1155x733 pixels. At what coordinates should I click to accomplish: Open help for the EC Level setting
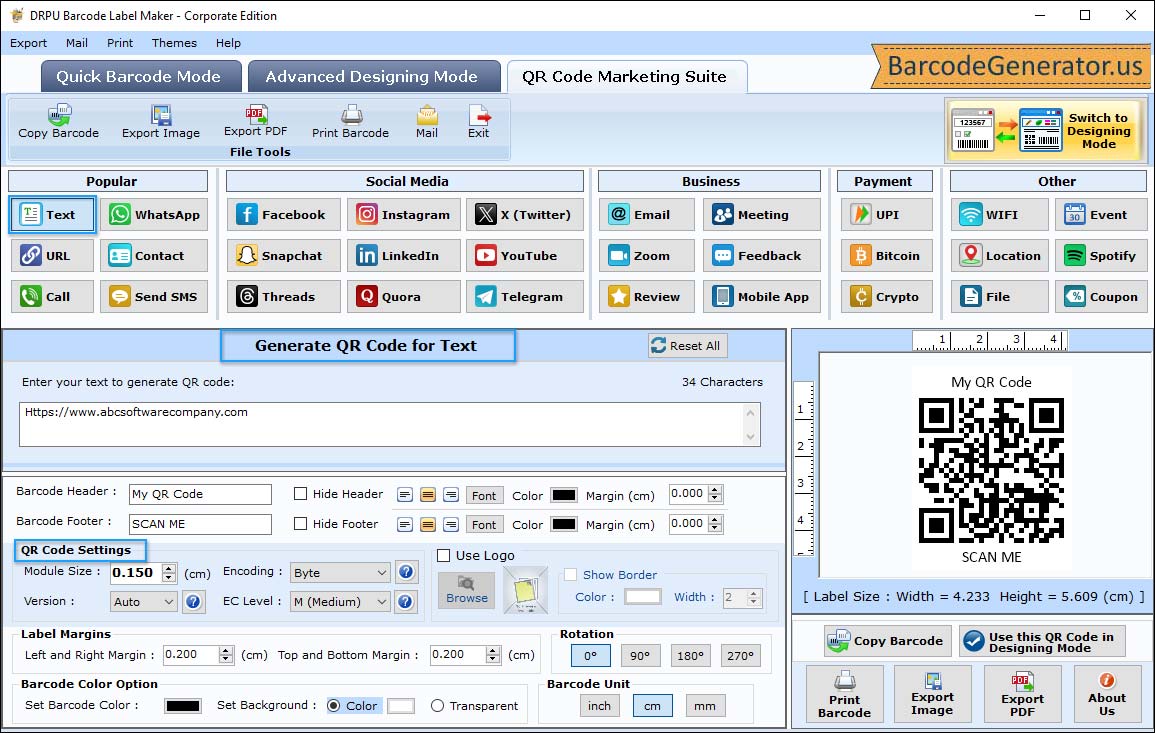(405, 602)
